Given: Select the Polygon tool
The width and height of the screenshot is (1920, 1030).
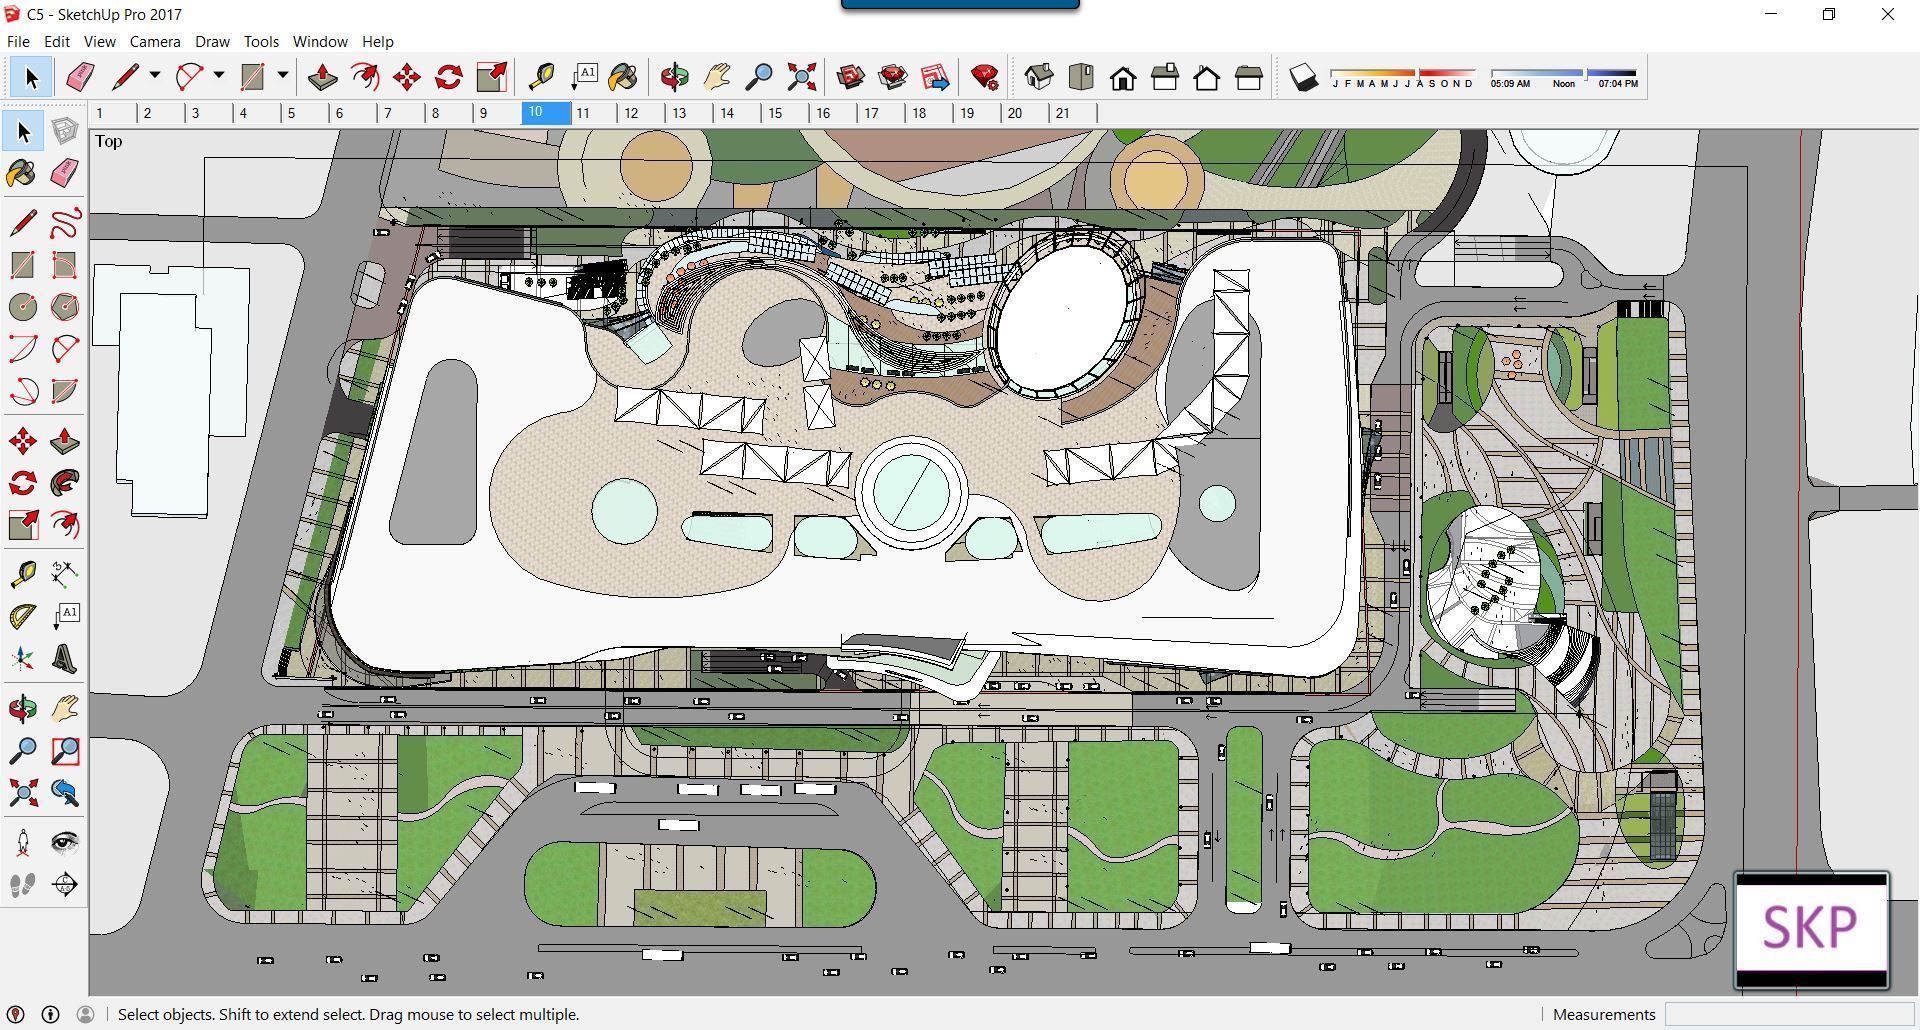Looking at the screenshot, I should [x=65, y=307].
